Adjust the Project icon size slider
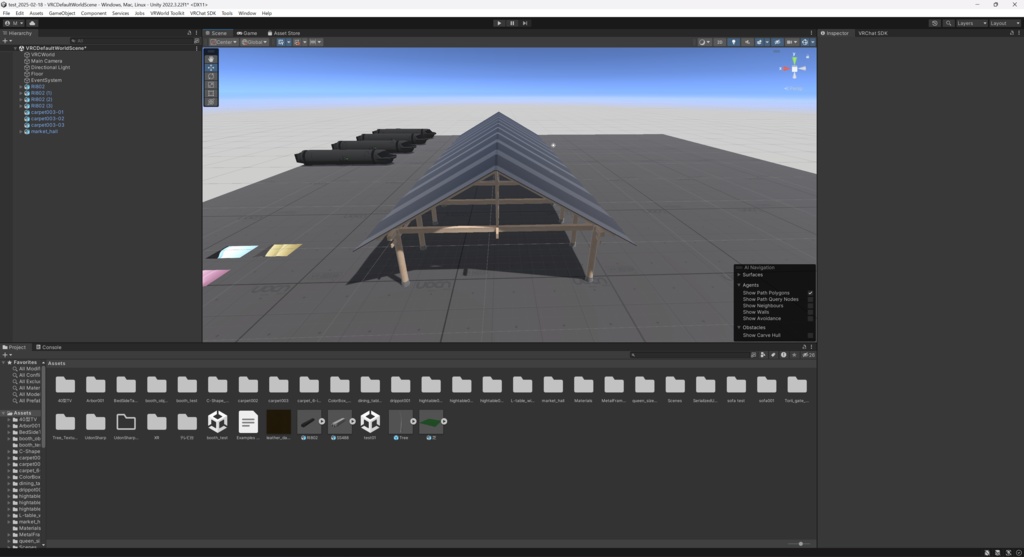Image resolution: width=1024 pixels, height=557 pixels. 800,544
